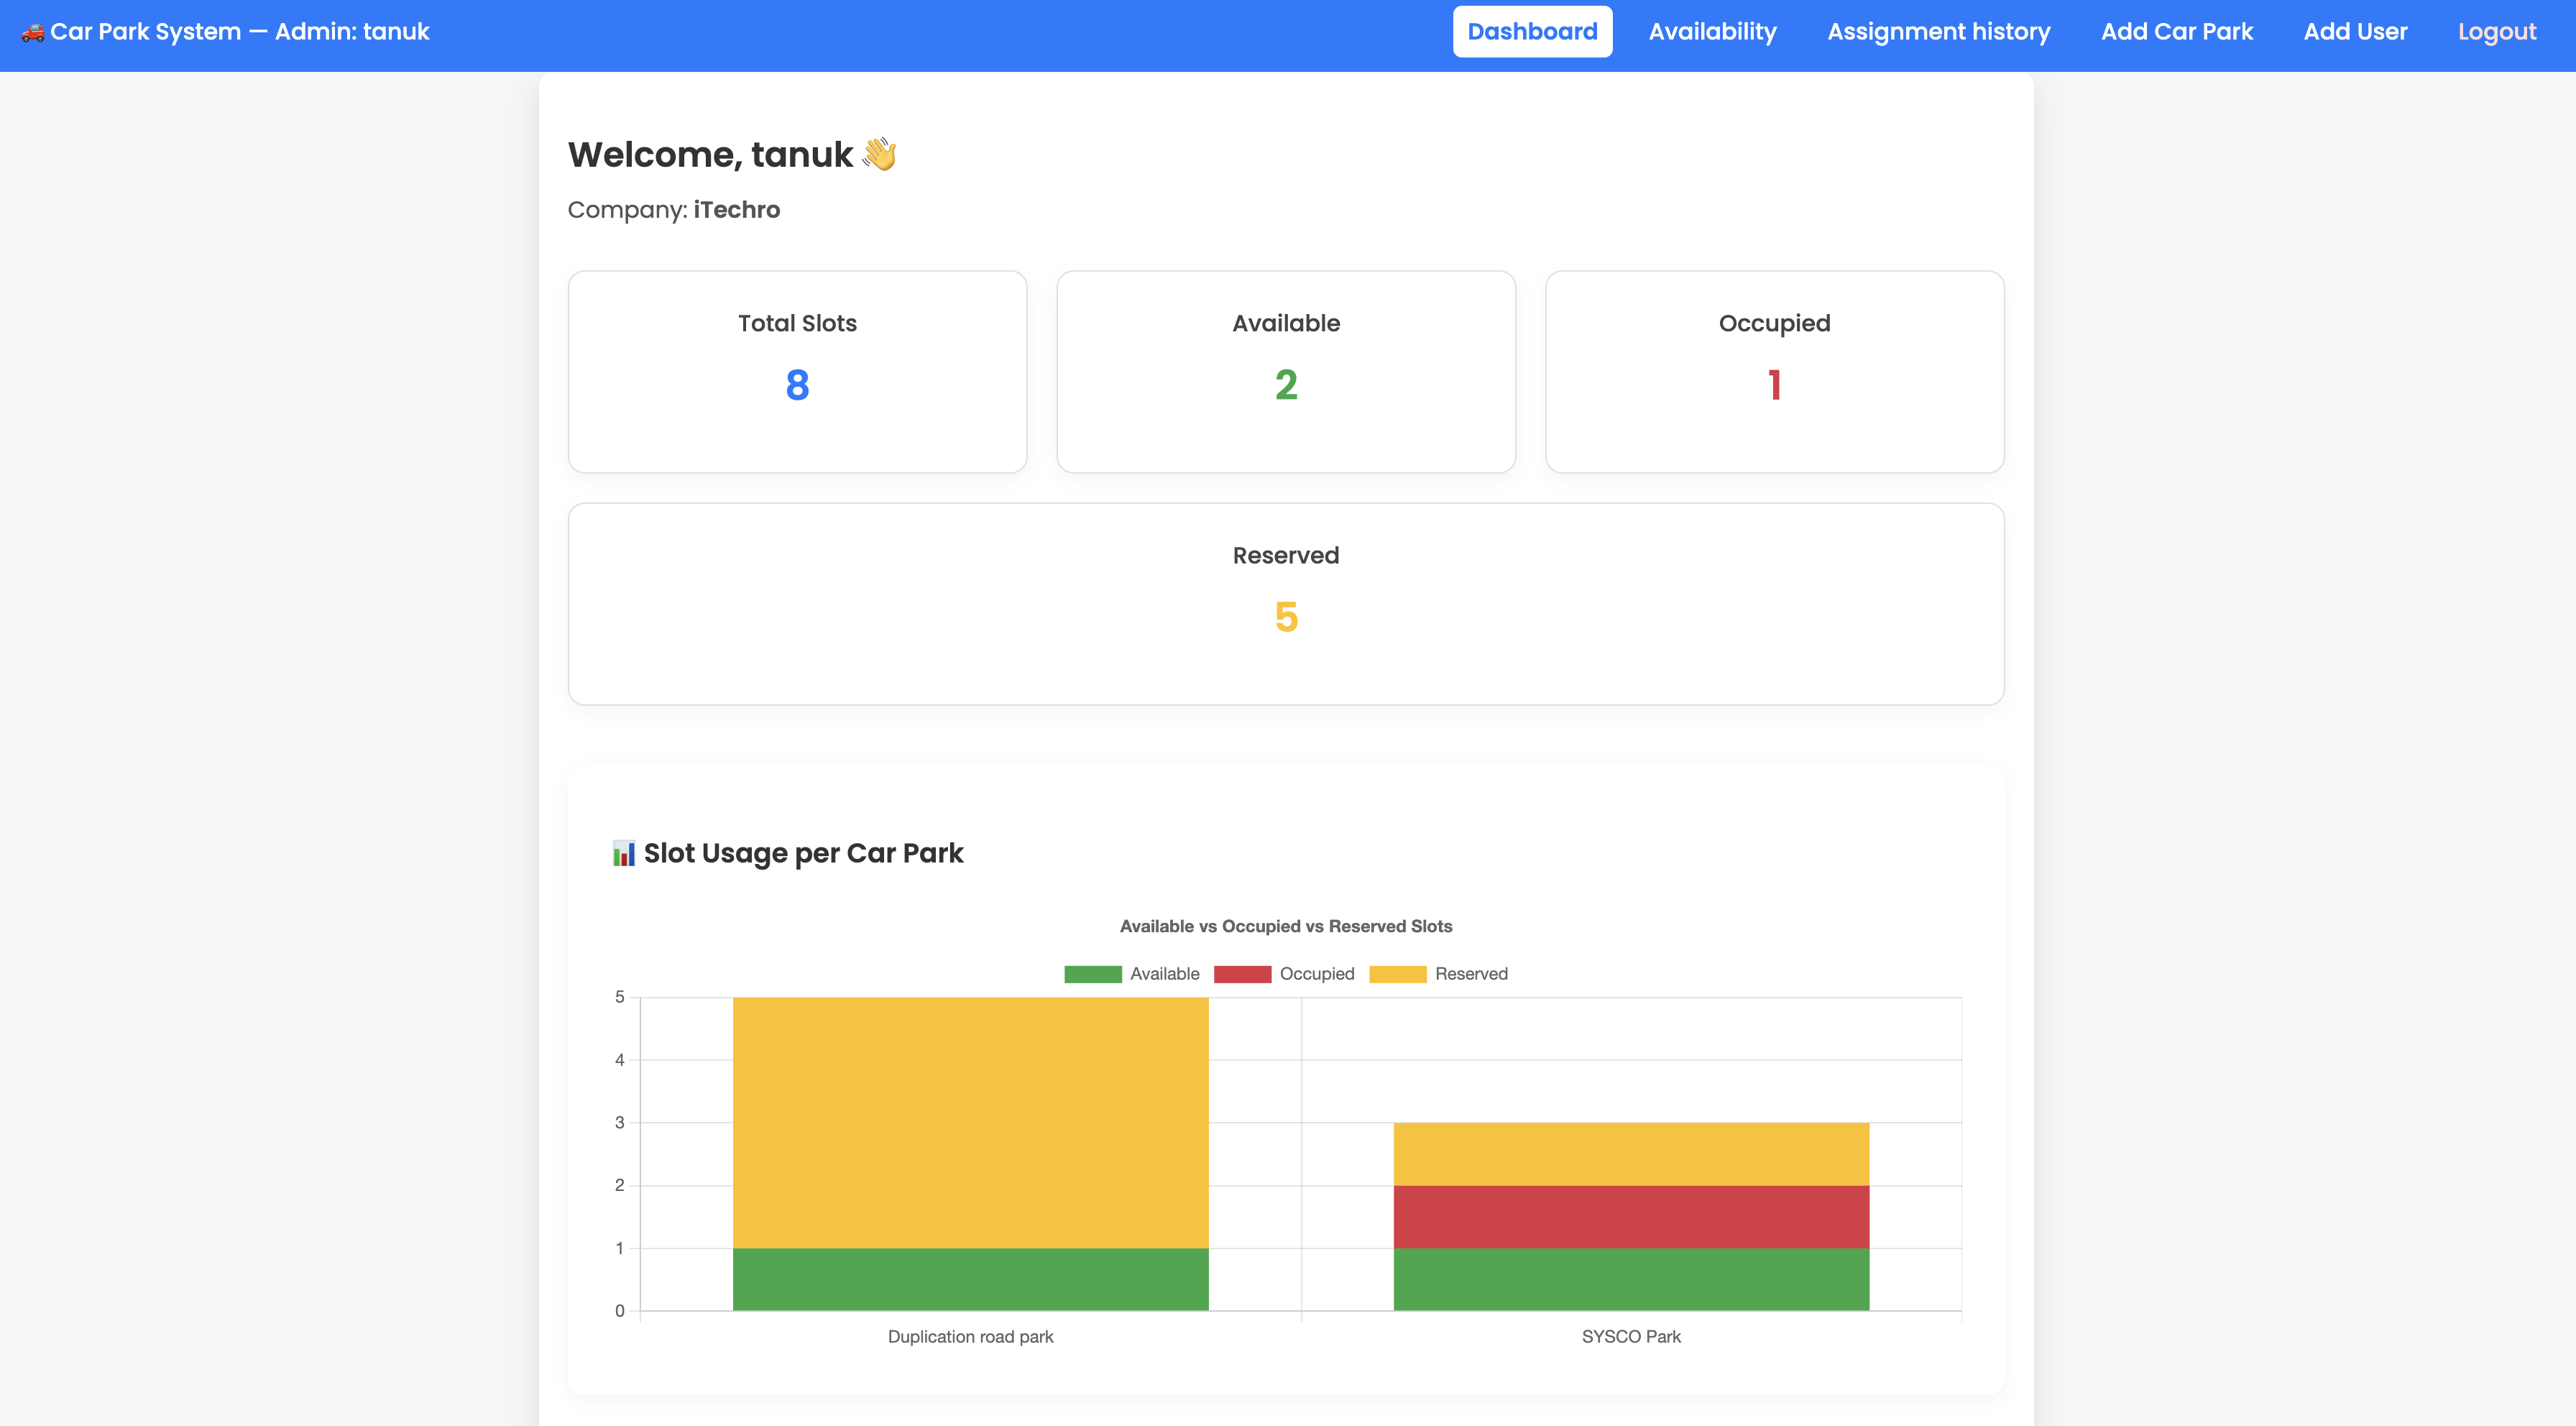
Task: Toggle Available legend green swatch
Action: point(1092,974)
